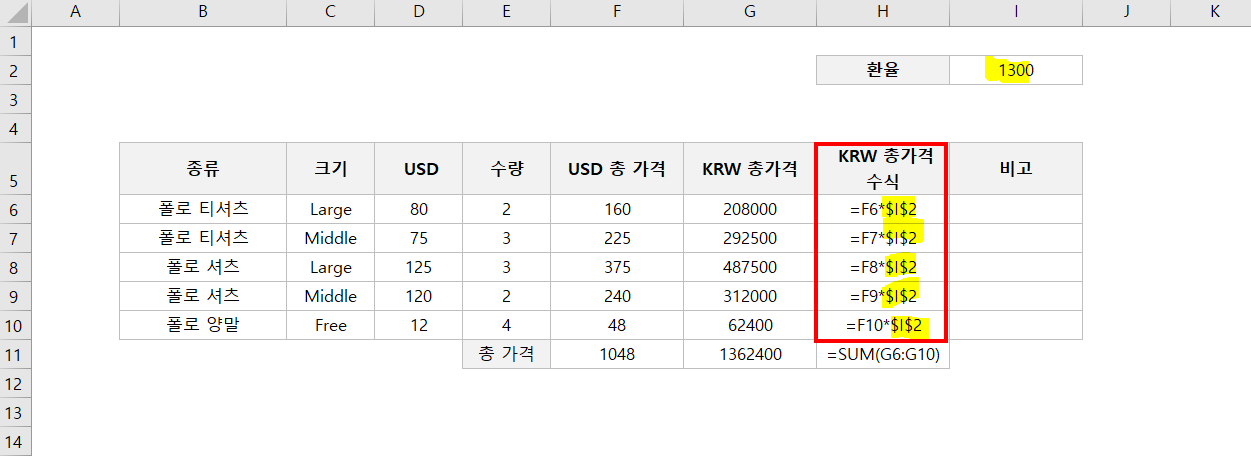The image size is (1251, 456).
Task: Click formula =SUM(G6:G10)
Action: click(x=883, y=354)
